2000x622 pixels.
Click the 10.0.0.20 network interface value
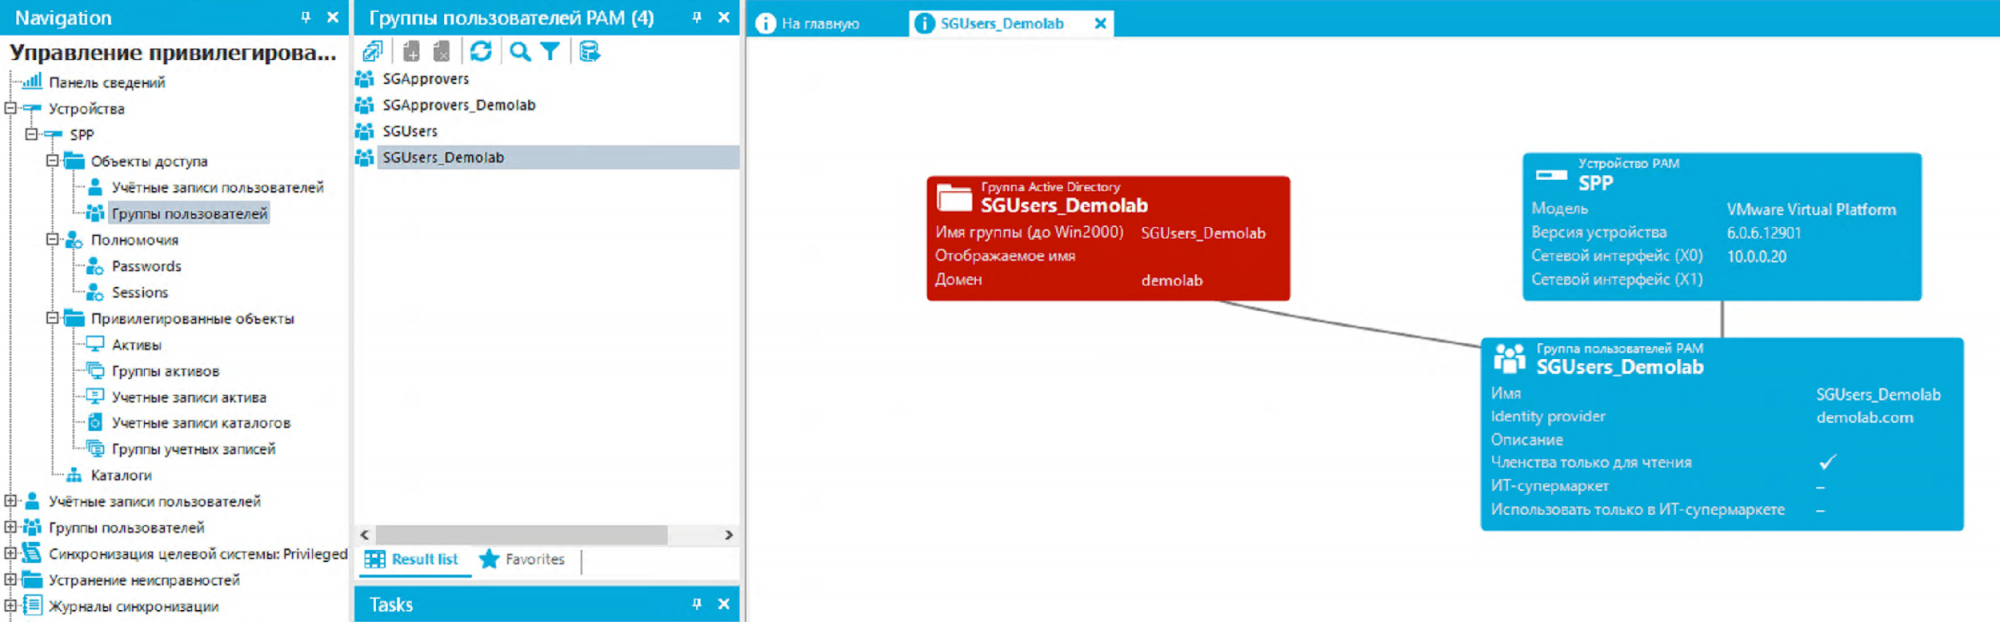click(1756, 256)
